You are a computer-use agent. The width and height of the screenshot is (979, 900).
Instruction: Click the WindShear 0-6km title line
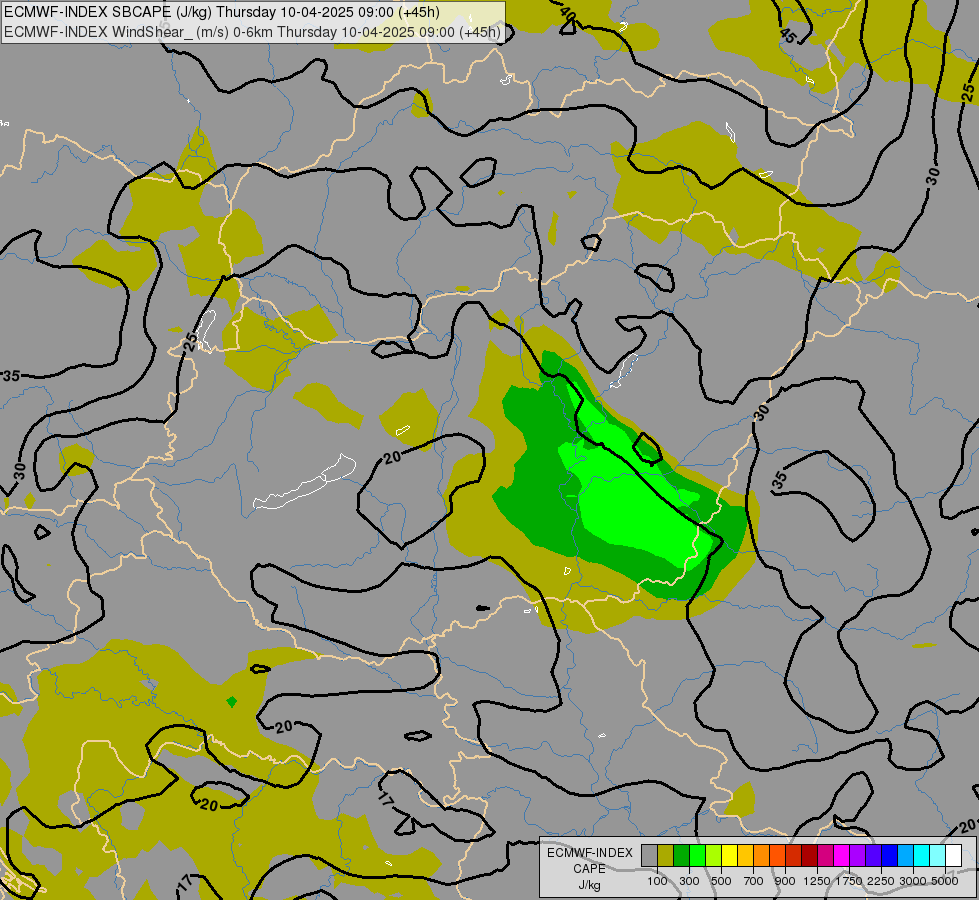(252, 32)
